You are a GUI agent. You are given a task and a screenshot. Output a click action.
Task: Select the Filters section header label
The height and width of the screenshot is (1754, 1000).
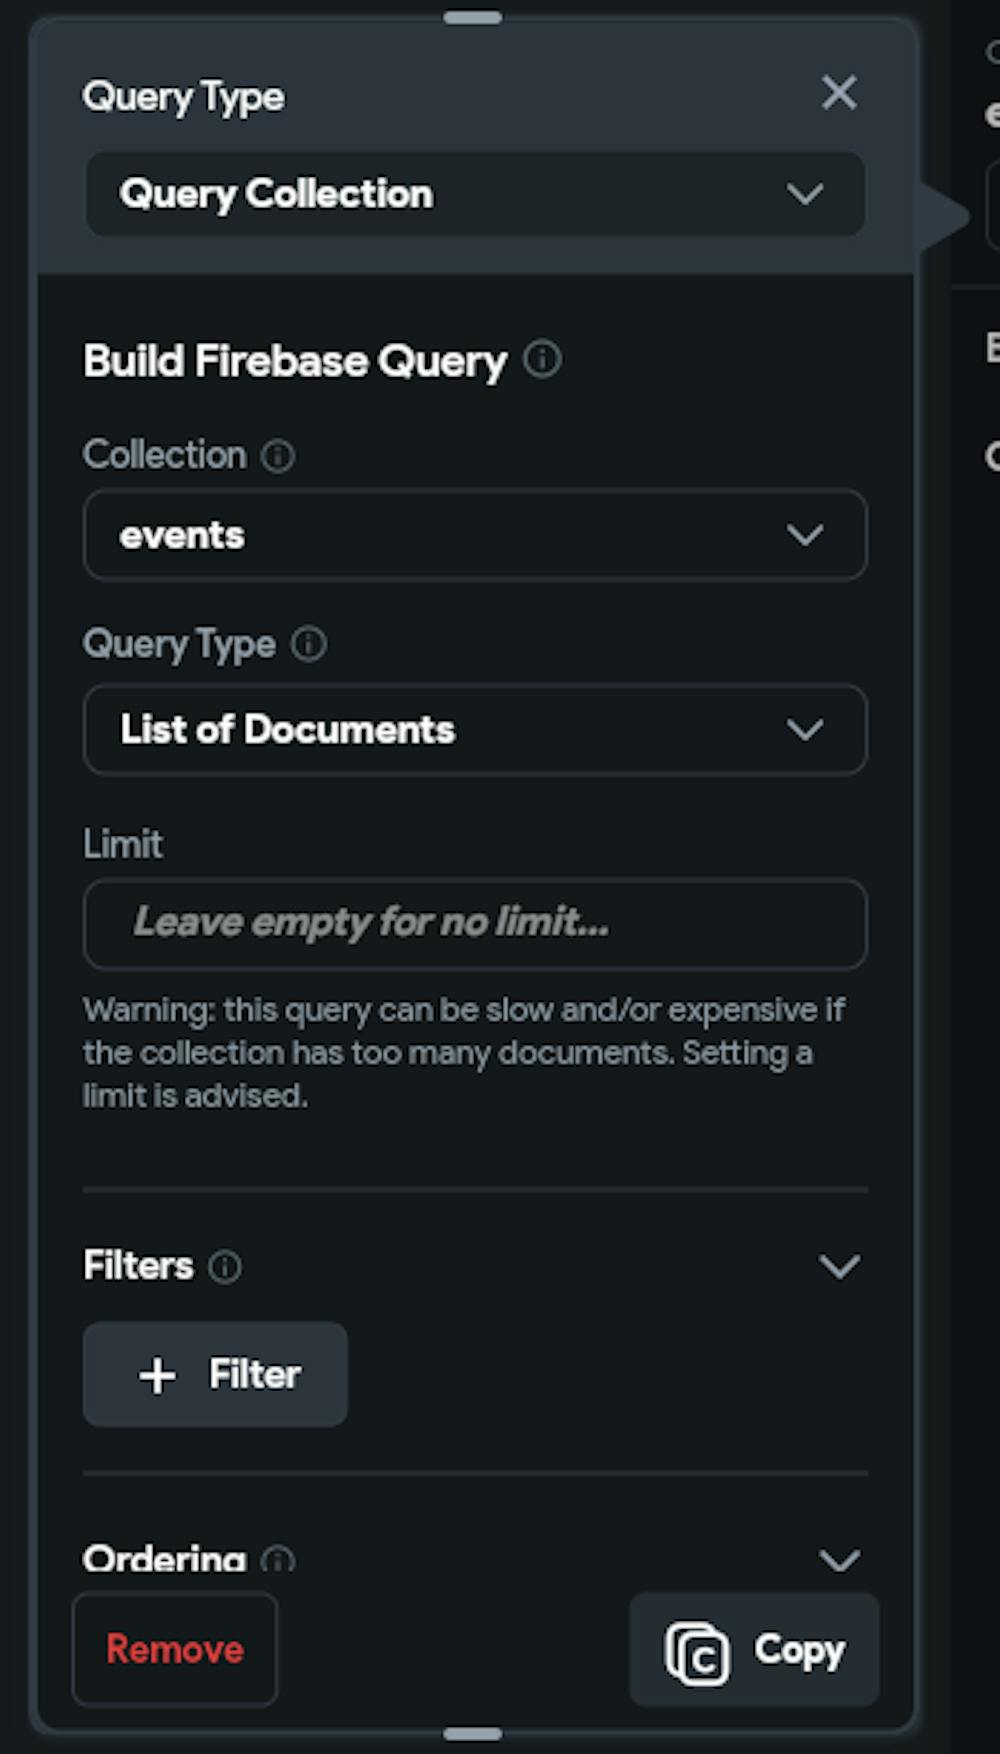[136, 1265]
